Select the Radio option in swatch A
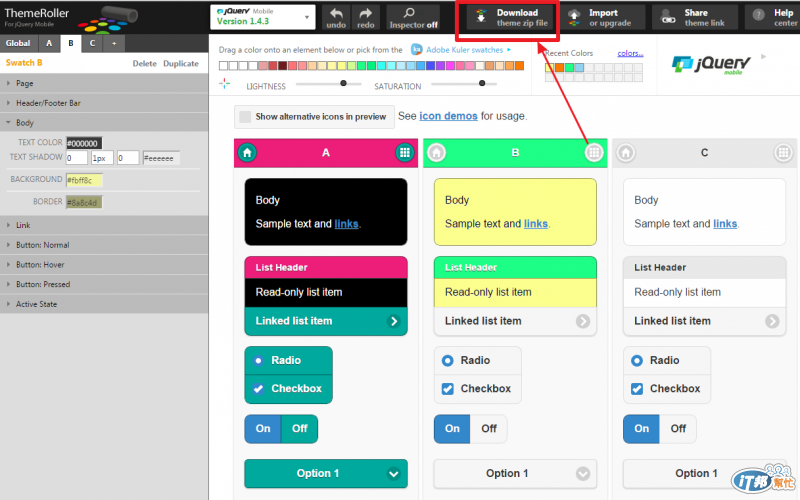This screenshot has height=500, width=800. tap(288, 360)
